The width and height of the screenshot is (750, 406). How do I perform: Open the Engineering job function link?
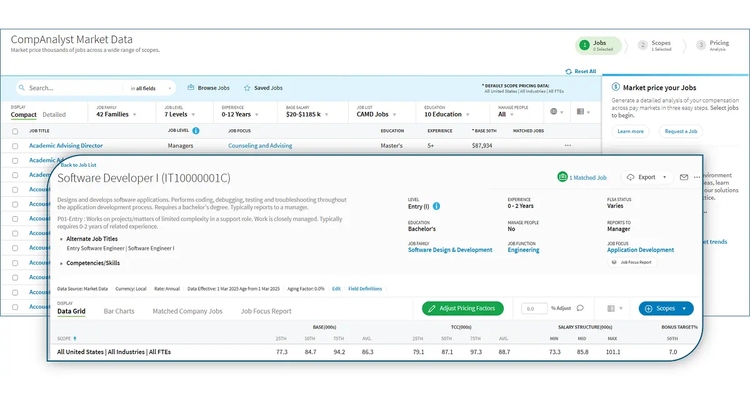[523, 250]
